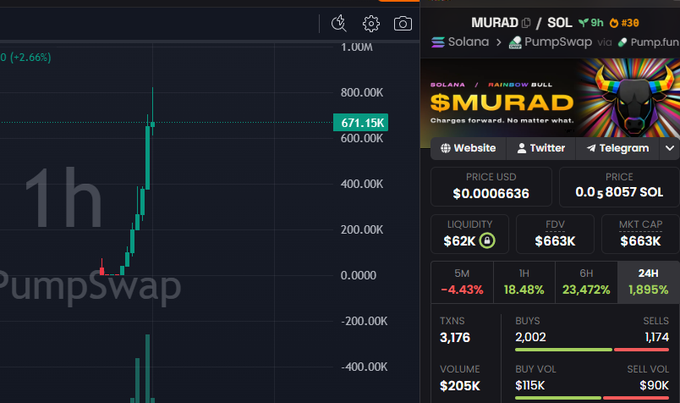Expand more social links chevron
The height and width of the screenshot is (403, 680).
point(670,148)
